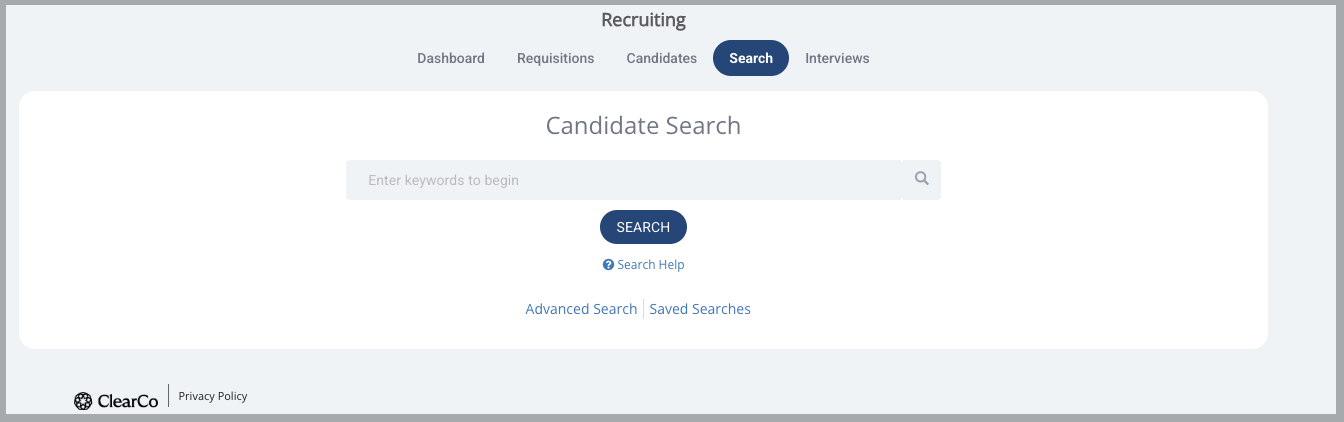Click the ClearCo circular logo icon

point(83,401)
